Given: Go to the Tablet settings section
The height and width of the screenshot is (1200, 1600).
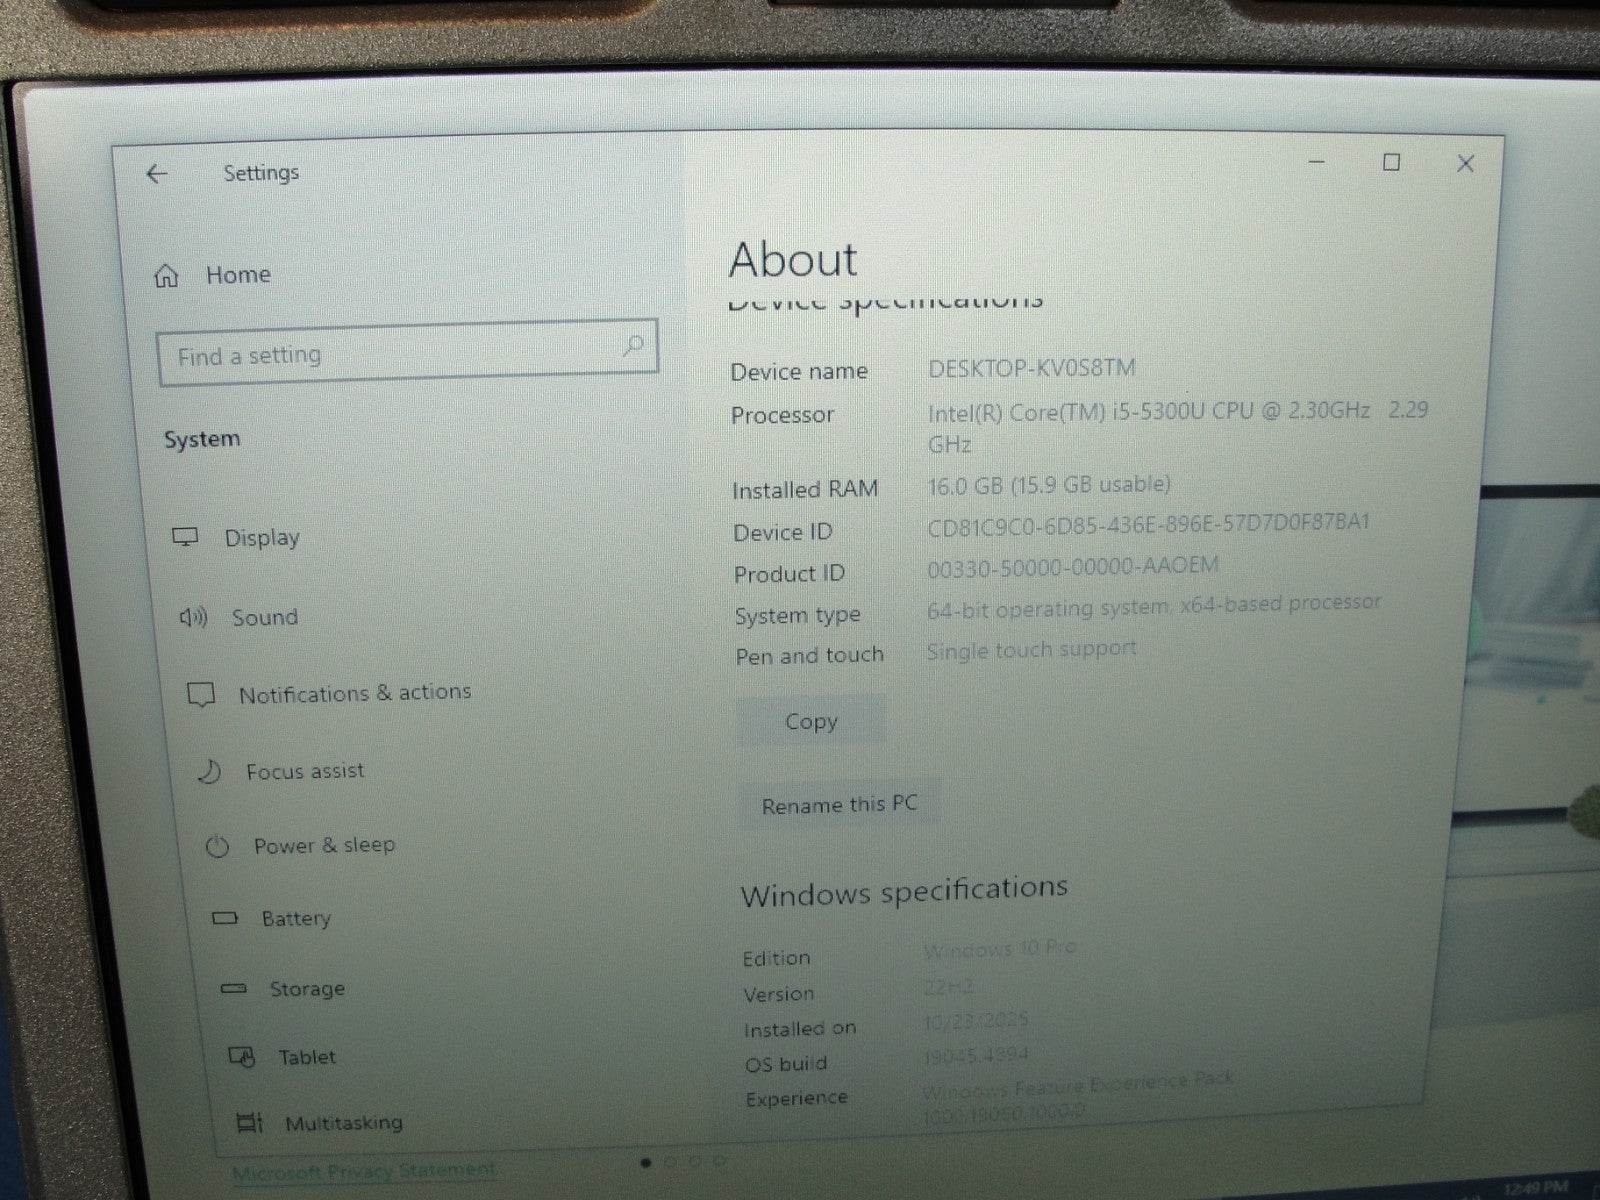Looking at the screenshot, I should click(306, 1057).
